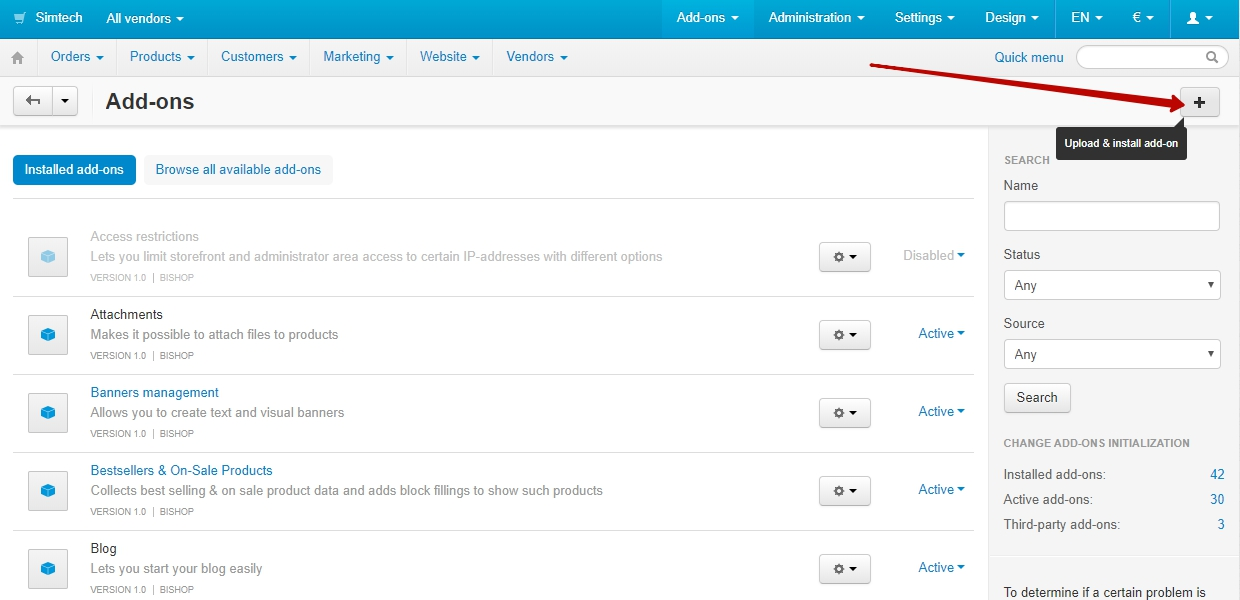Image resolution: width=1240 pixels, height=600 pixels.
Task: Open the Add-ons top menu
Action: click(x=707, y=18)
